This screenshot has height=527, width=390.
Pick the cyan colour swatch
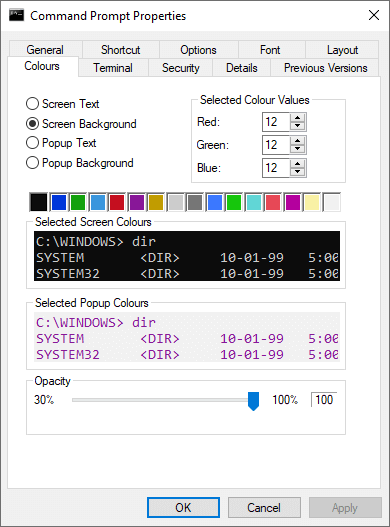[254, 202]
